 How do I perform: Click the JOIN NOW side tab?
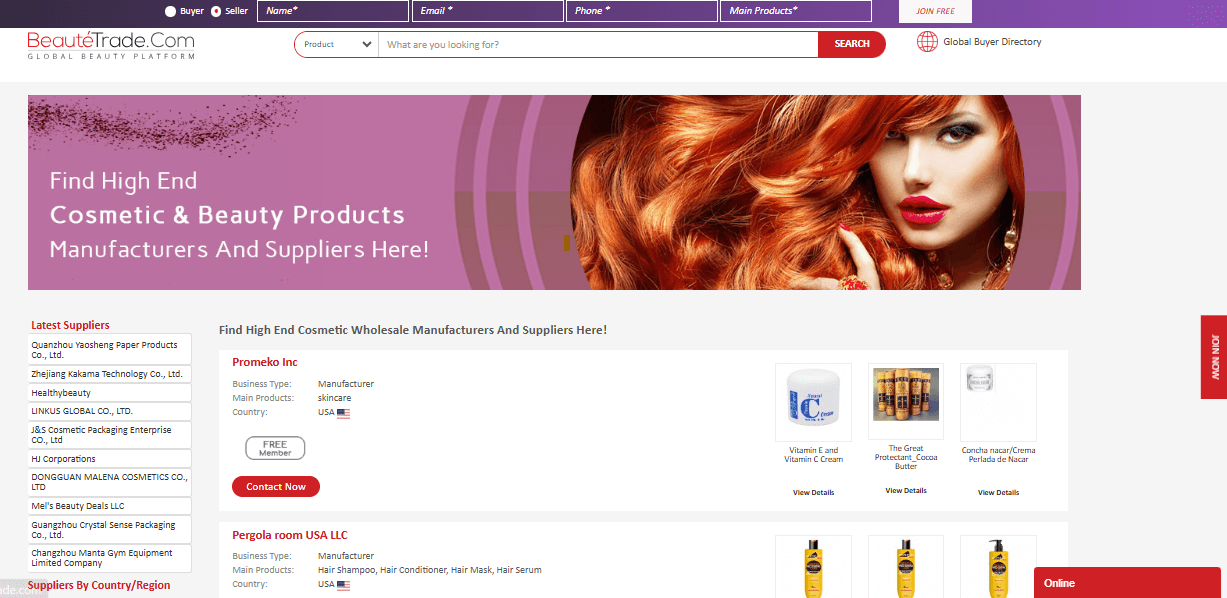click(1215, 357)
